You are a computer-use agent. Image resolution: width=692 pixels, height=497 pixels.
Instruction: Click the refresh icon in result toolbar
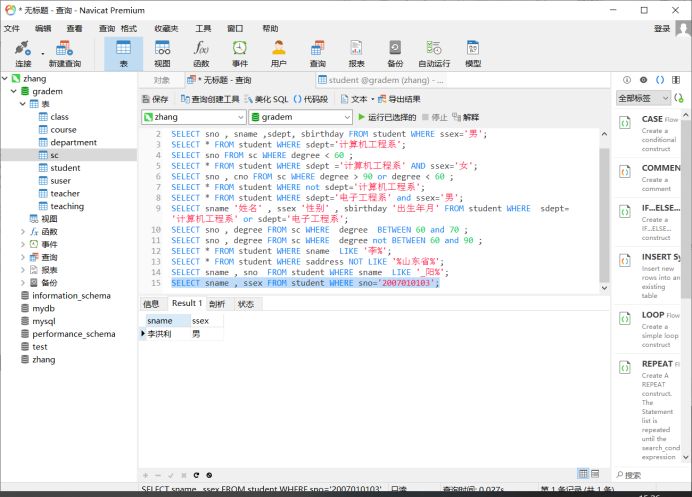coord(196,475)
